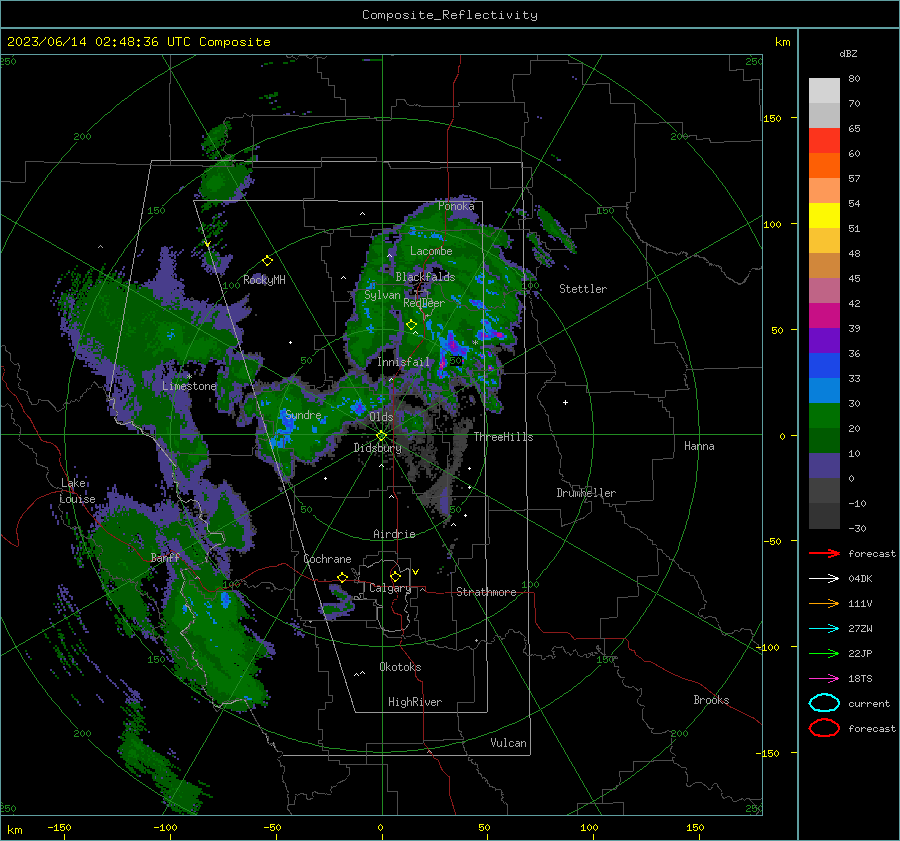Click the Limestone label
Image resolution: width=900 pixels, height=841 pixels.
click(x=189, y=386)
